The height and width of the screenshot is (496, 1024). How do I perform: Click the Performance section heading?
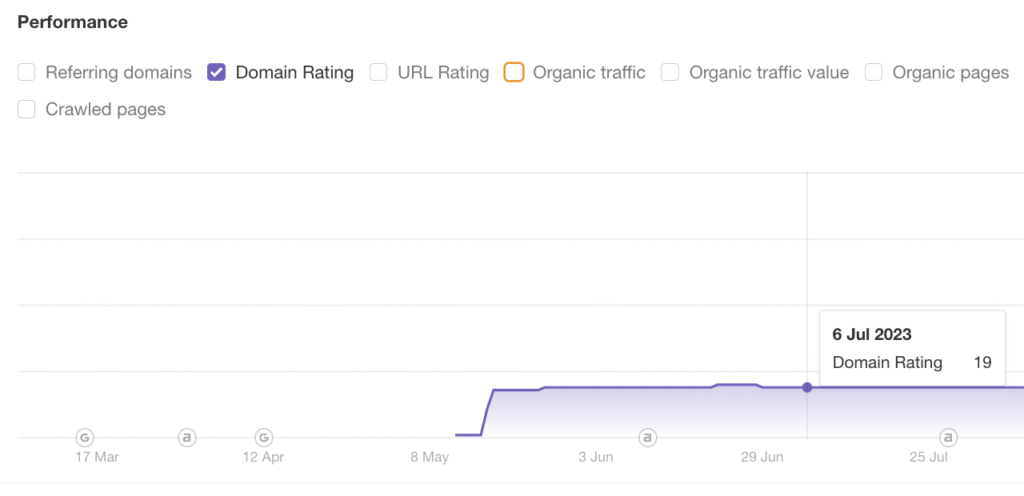pyautogui.click(x=73, y=21)
